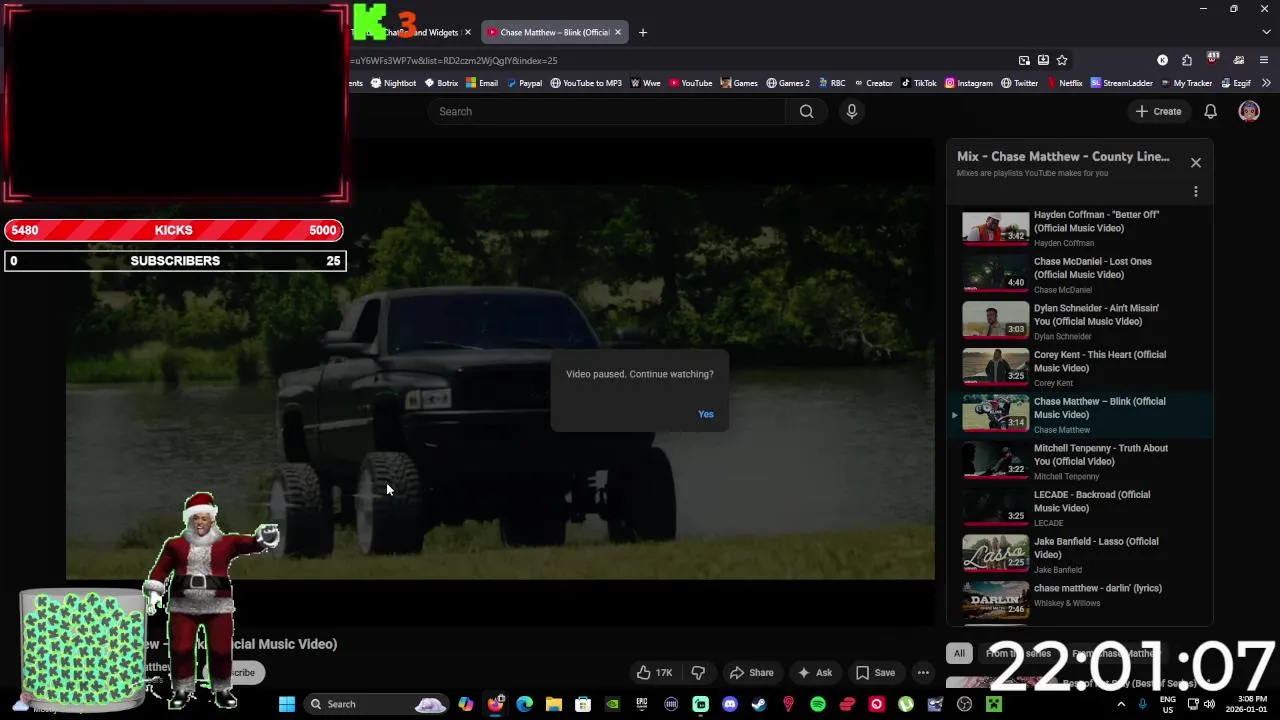
Task: Open the Paypal bookmark
Action: [524, 83]
